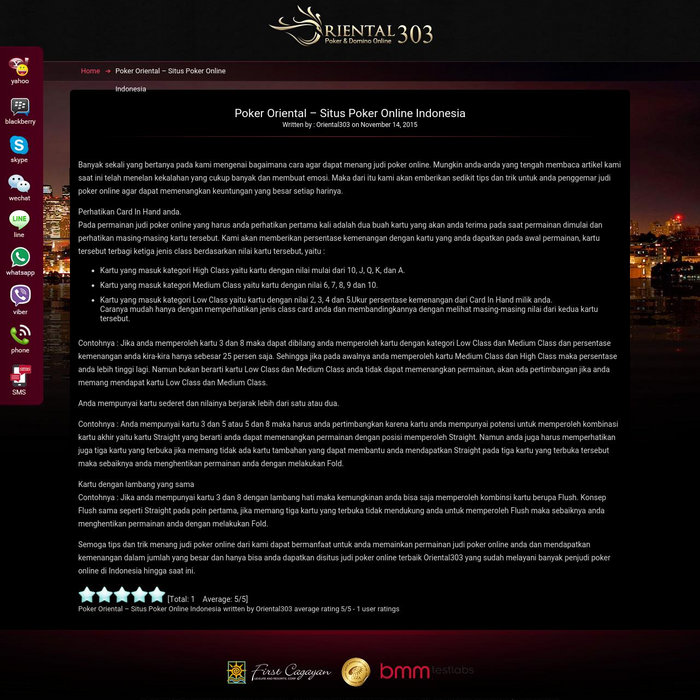Click the line 'Perhatikan Card In Hand anda.'
The height and width of the screenshot is (700, 700).
(x=129, y=212)
